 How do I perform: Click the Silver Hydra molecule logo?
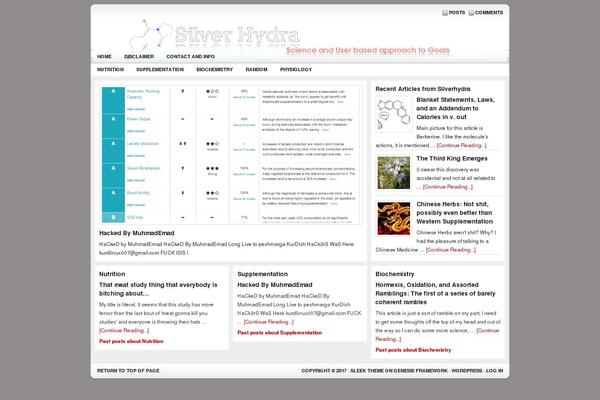(x=150, y=34)
